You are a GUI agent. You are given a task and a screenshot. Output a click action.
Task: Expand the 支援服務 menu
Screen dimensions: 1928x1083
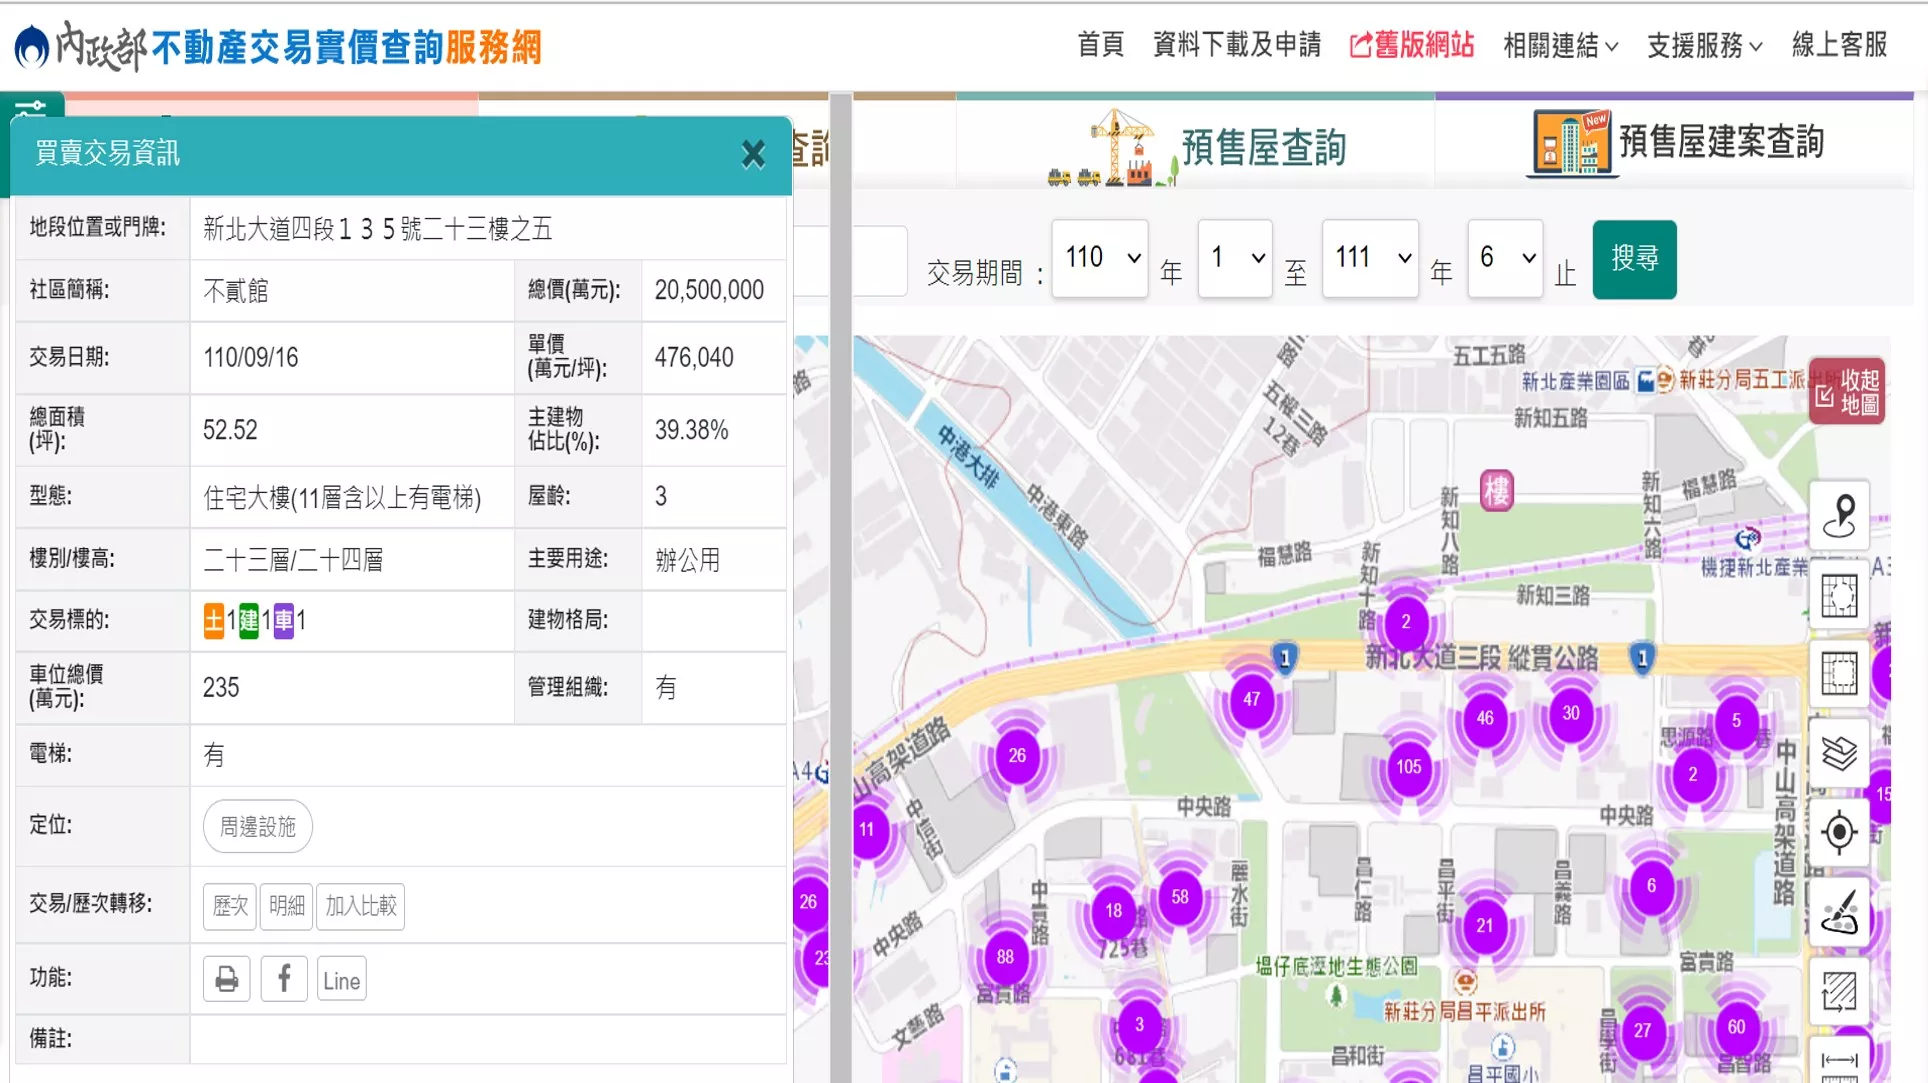pyautogui.click(x=1704, y=45)
